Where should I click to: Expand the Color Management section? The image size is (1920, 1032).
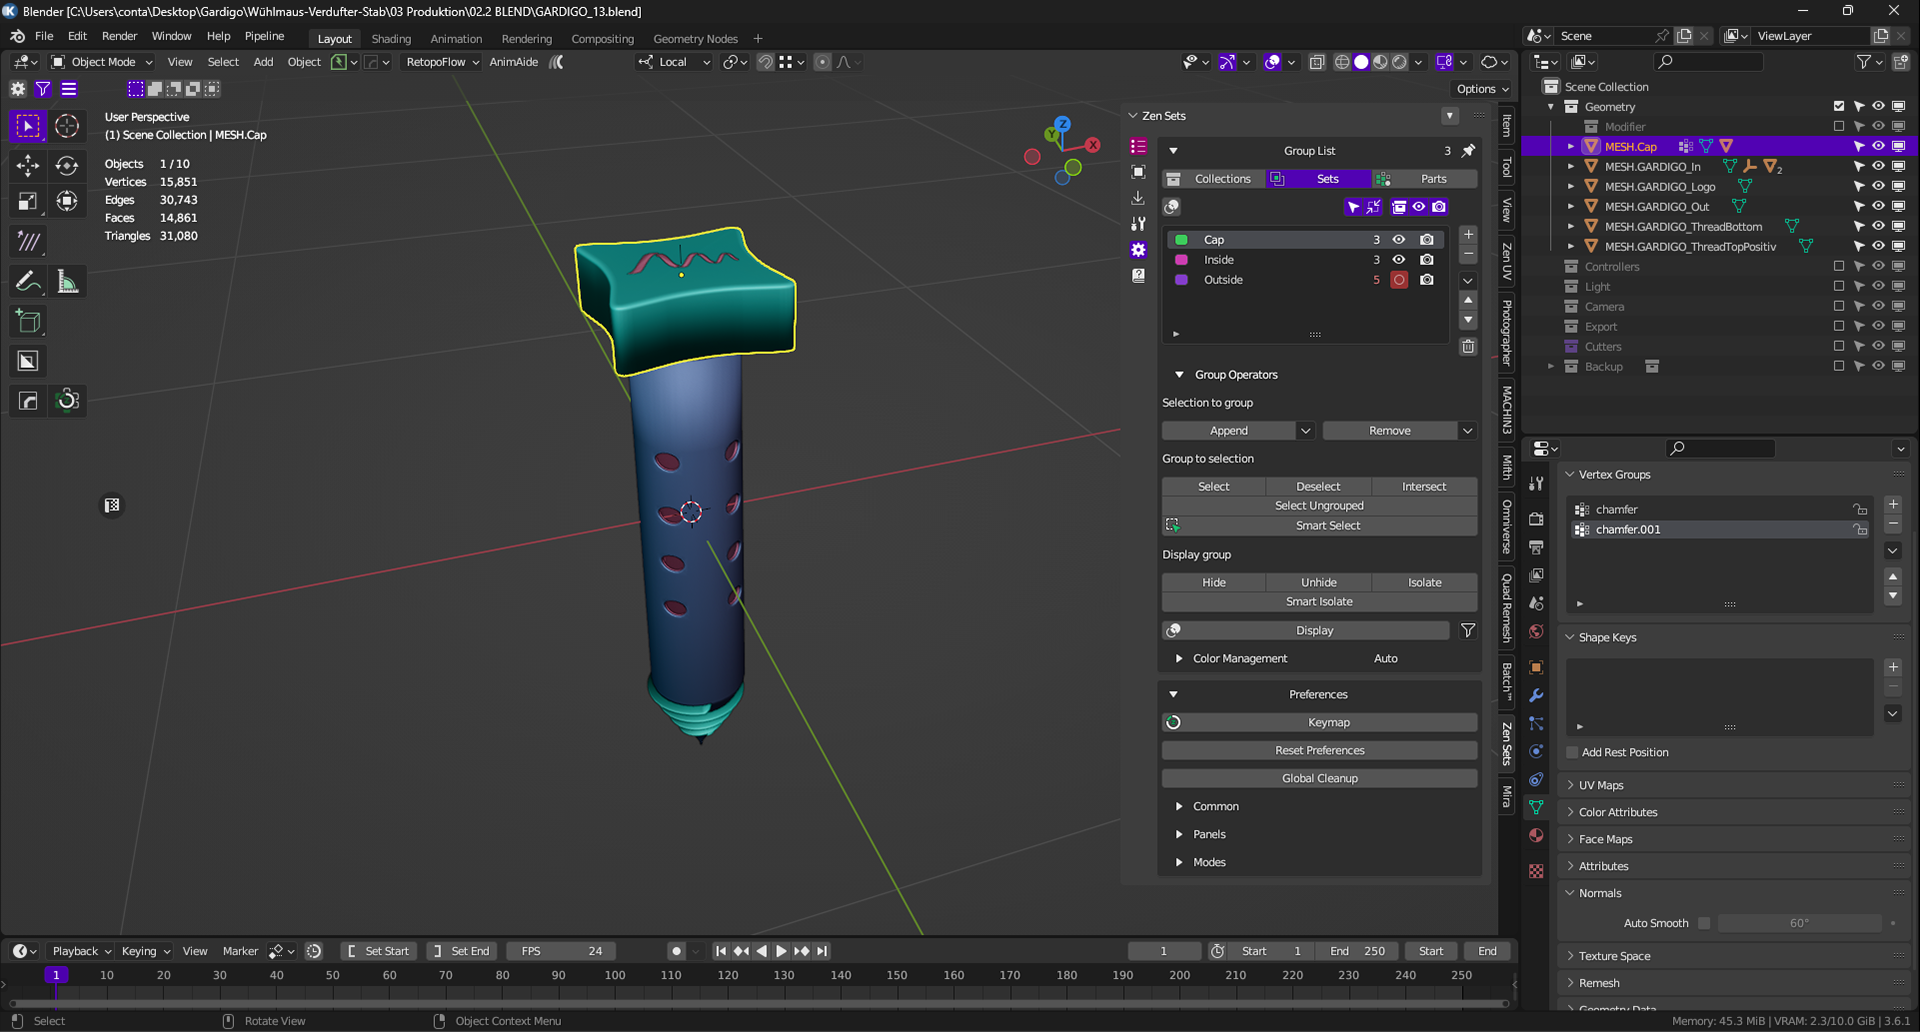point(1179,659)
